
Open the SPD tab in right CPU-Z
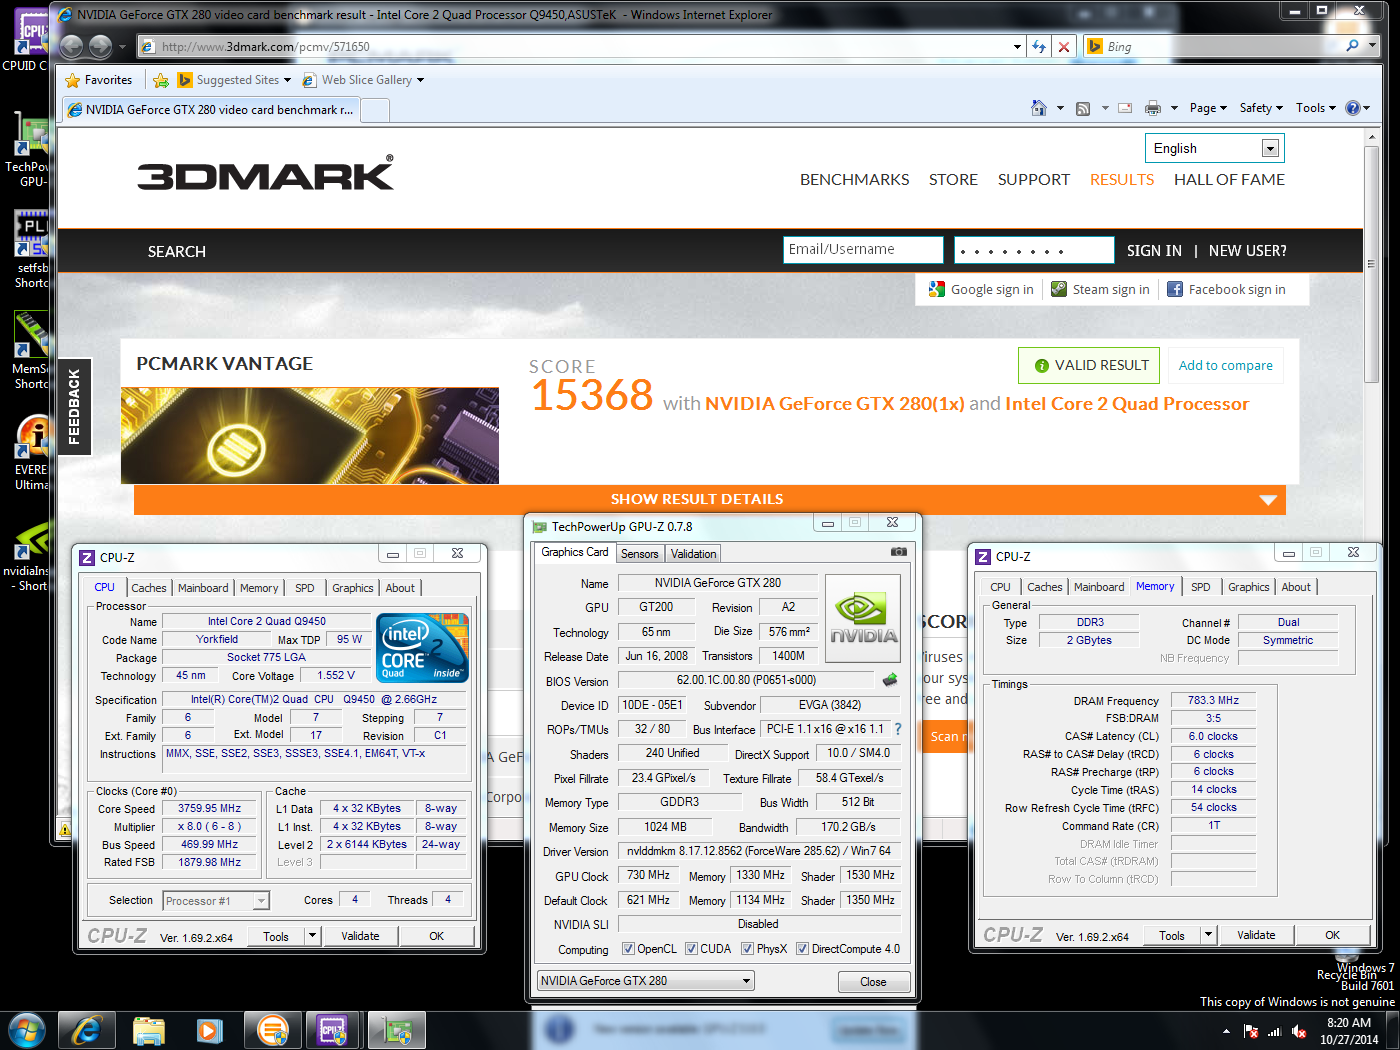click(x=1201, y=587)
